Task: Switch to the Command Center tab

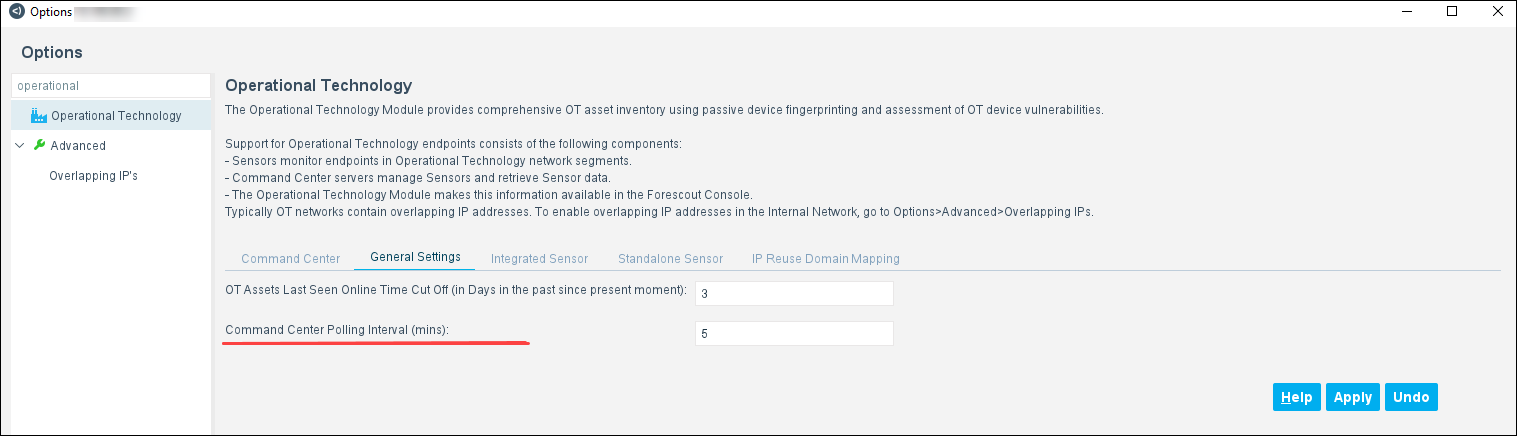Action: [x=291, y=258]
